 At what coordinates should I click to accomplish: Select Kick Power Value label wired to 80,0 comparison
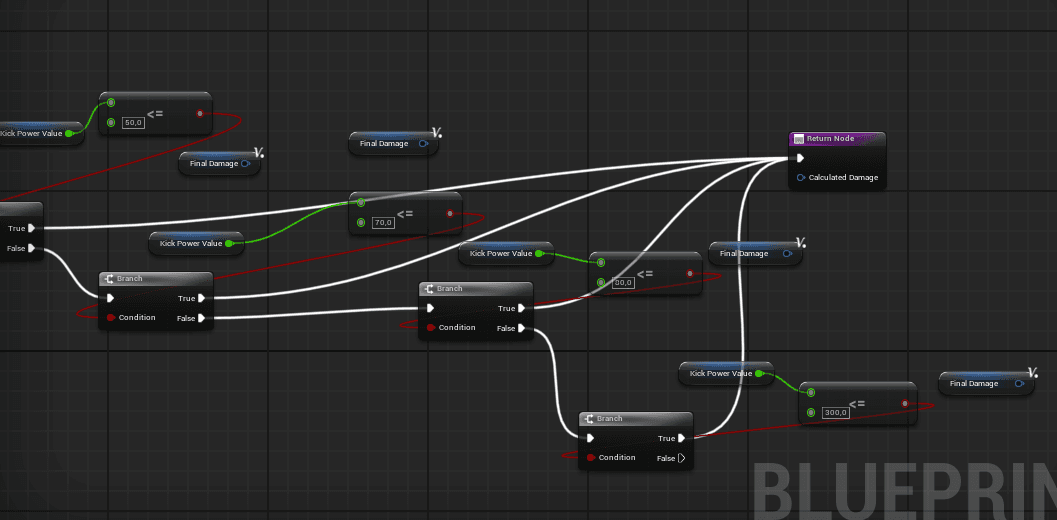pos(501,254)
